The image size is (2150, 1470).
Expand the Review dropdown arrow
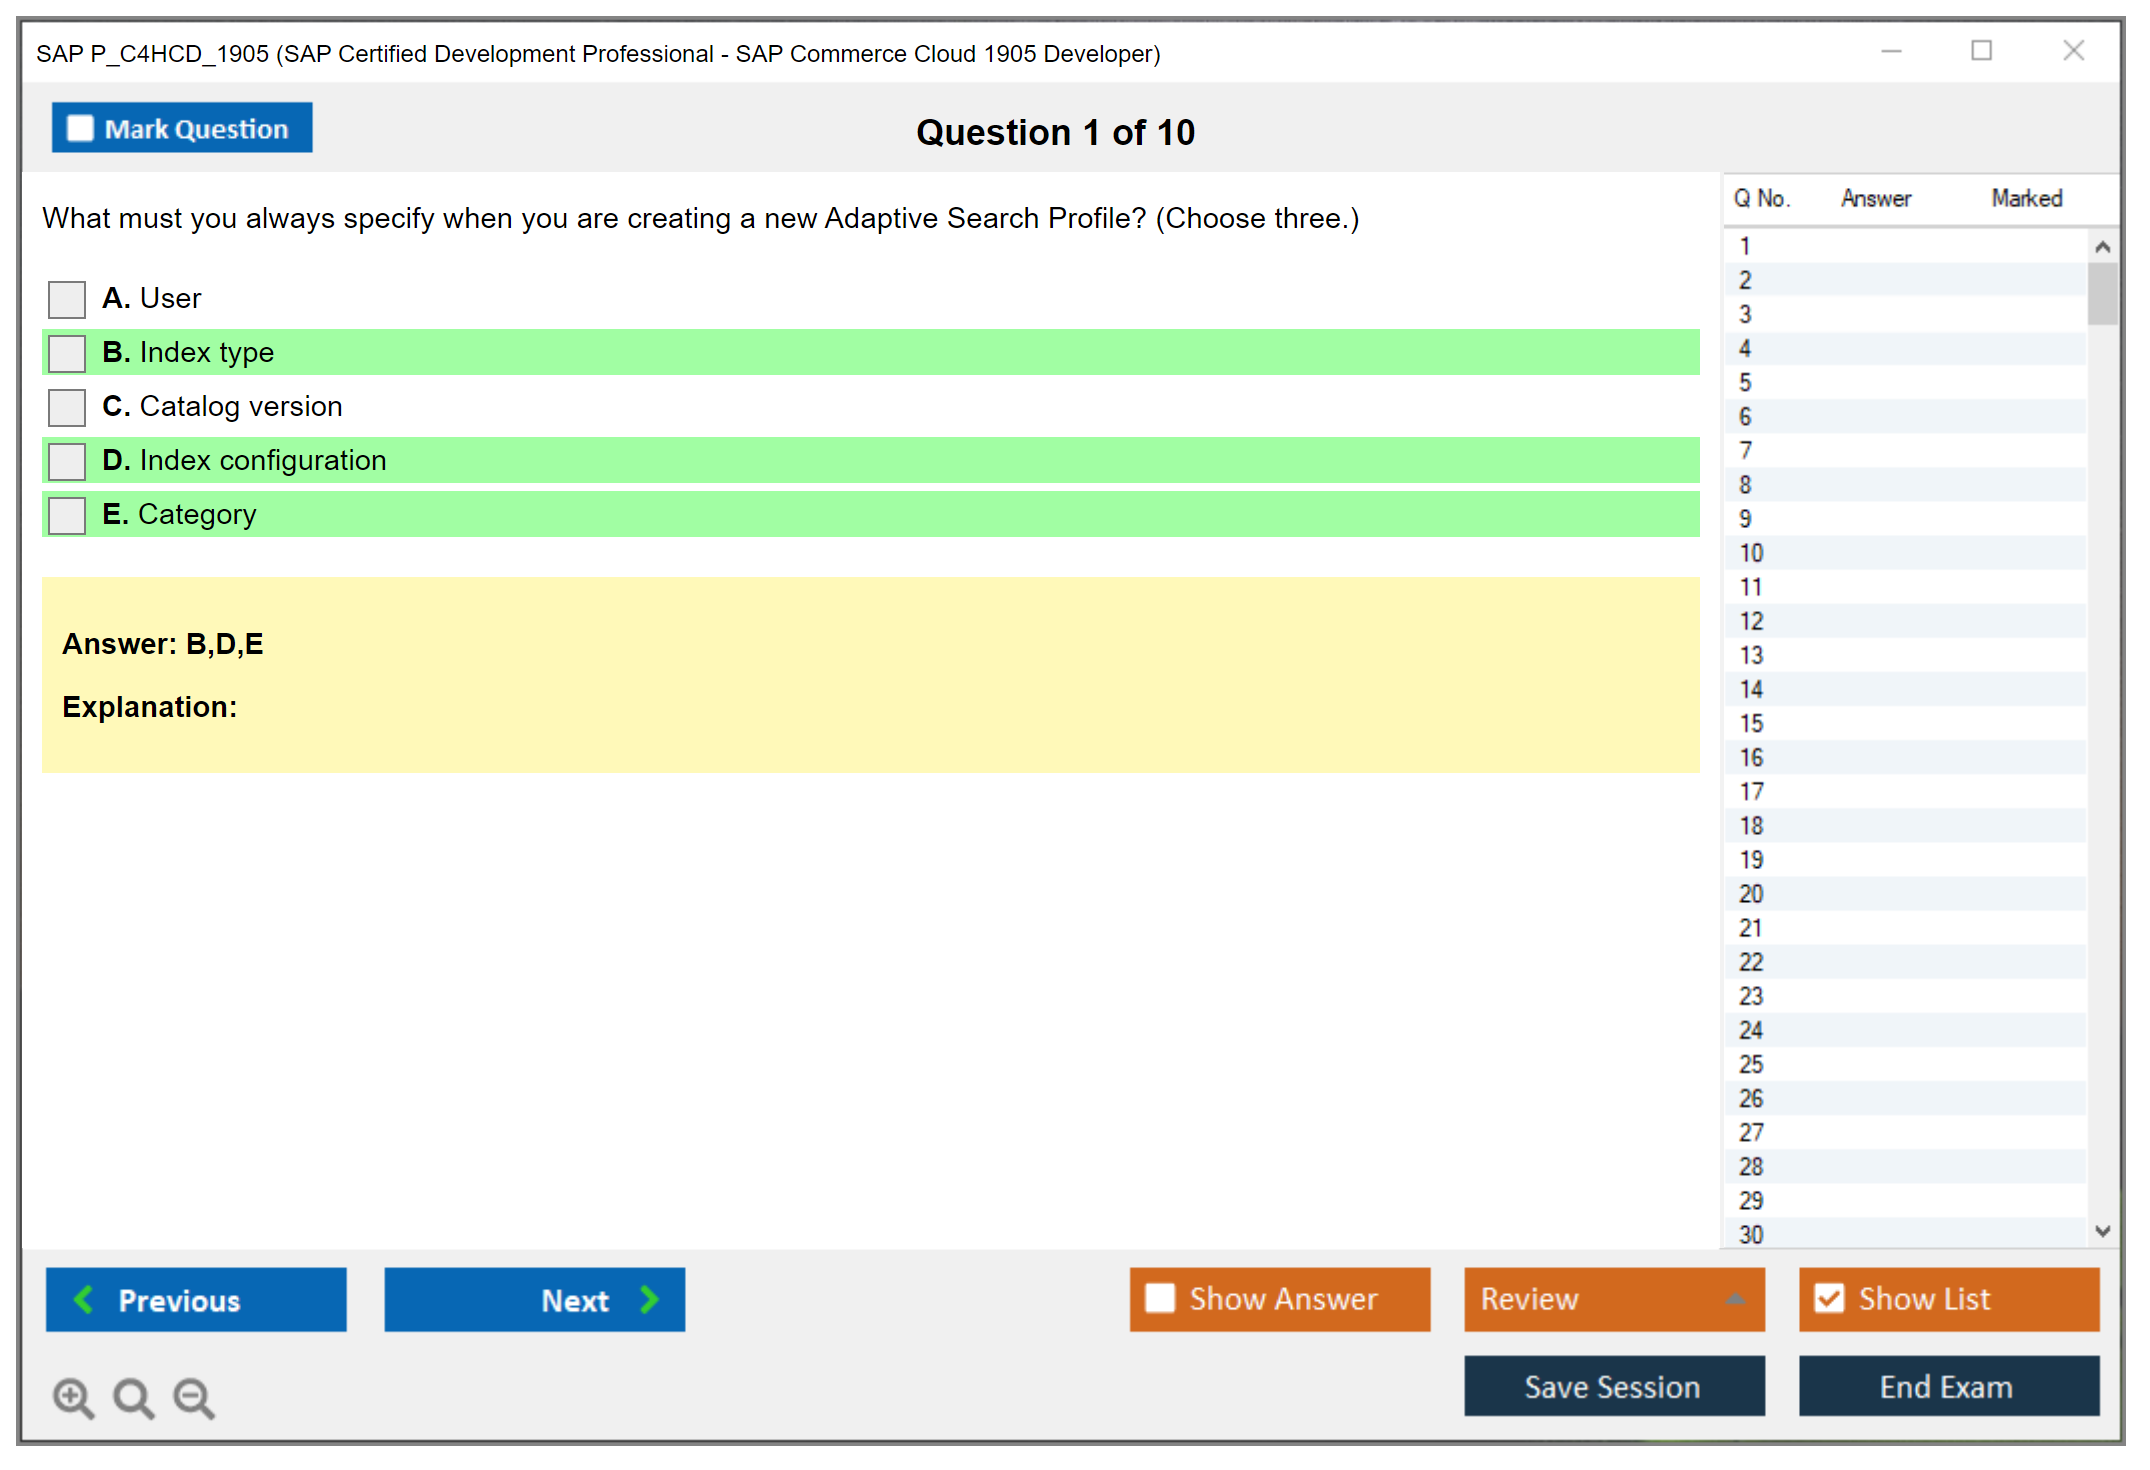point(1735,1299)
